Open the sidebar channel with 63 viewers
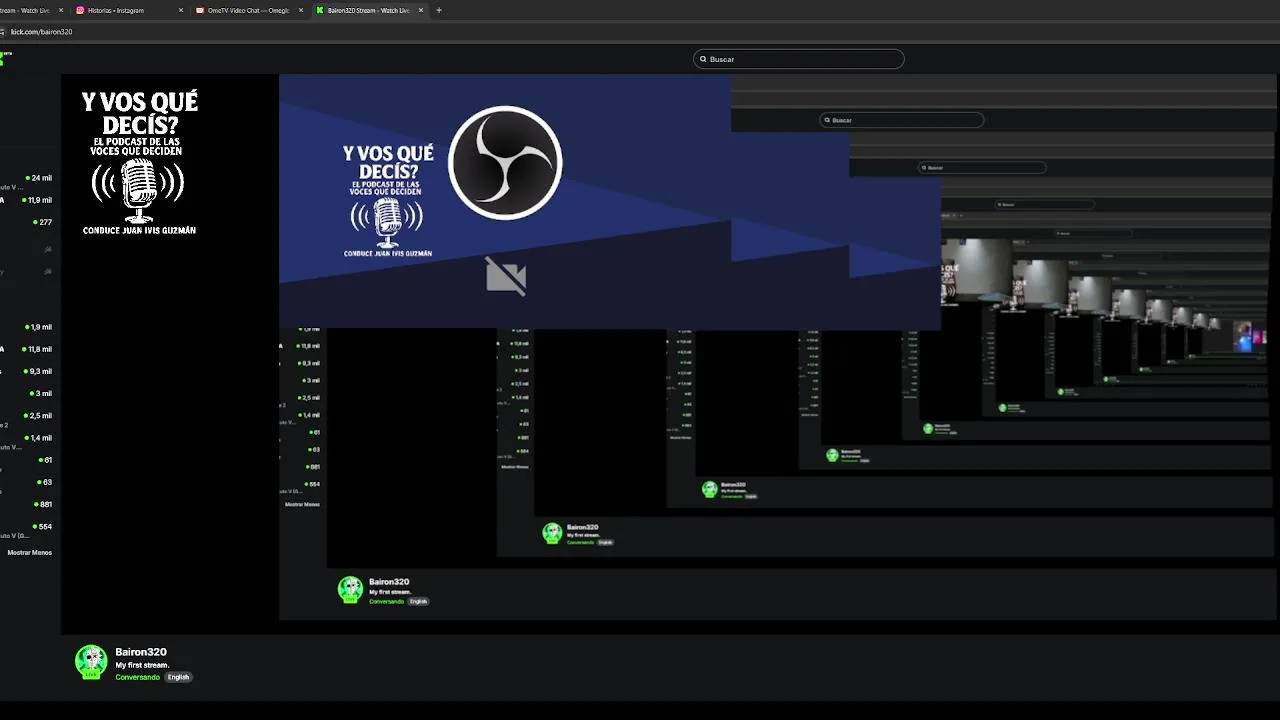Screen dimensions: 1280x720 [x=27, y=482]
